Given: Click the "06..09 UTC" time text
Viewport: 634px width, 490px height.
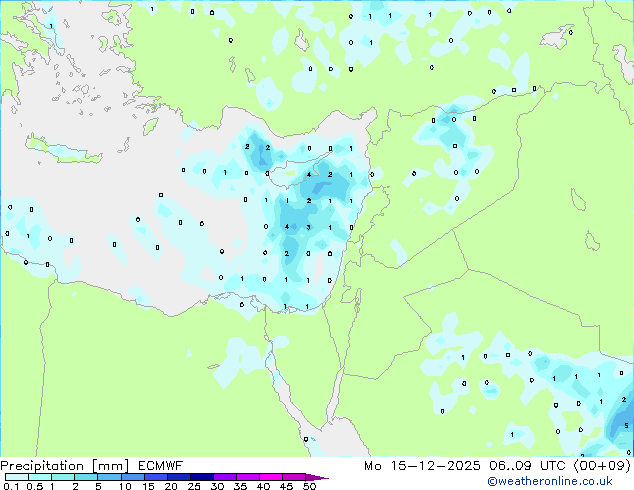Looking at the screenshot, I should 527,466.
